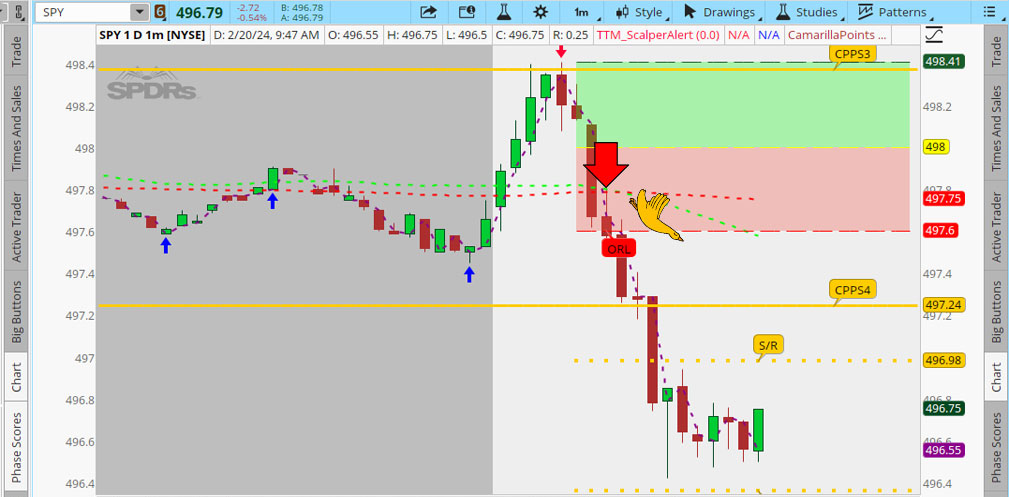The image size is (1009, 497).
Task: Open Big Buttons tab in right sidebar
Action: [x=996, y=312]
